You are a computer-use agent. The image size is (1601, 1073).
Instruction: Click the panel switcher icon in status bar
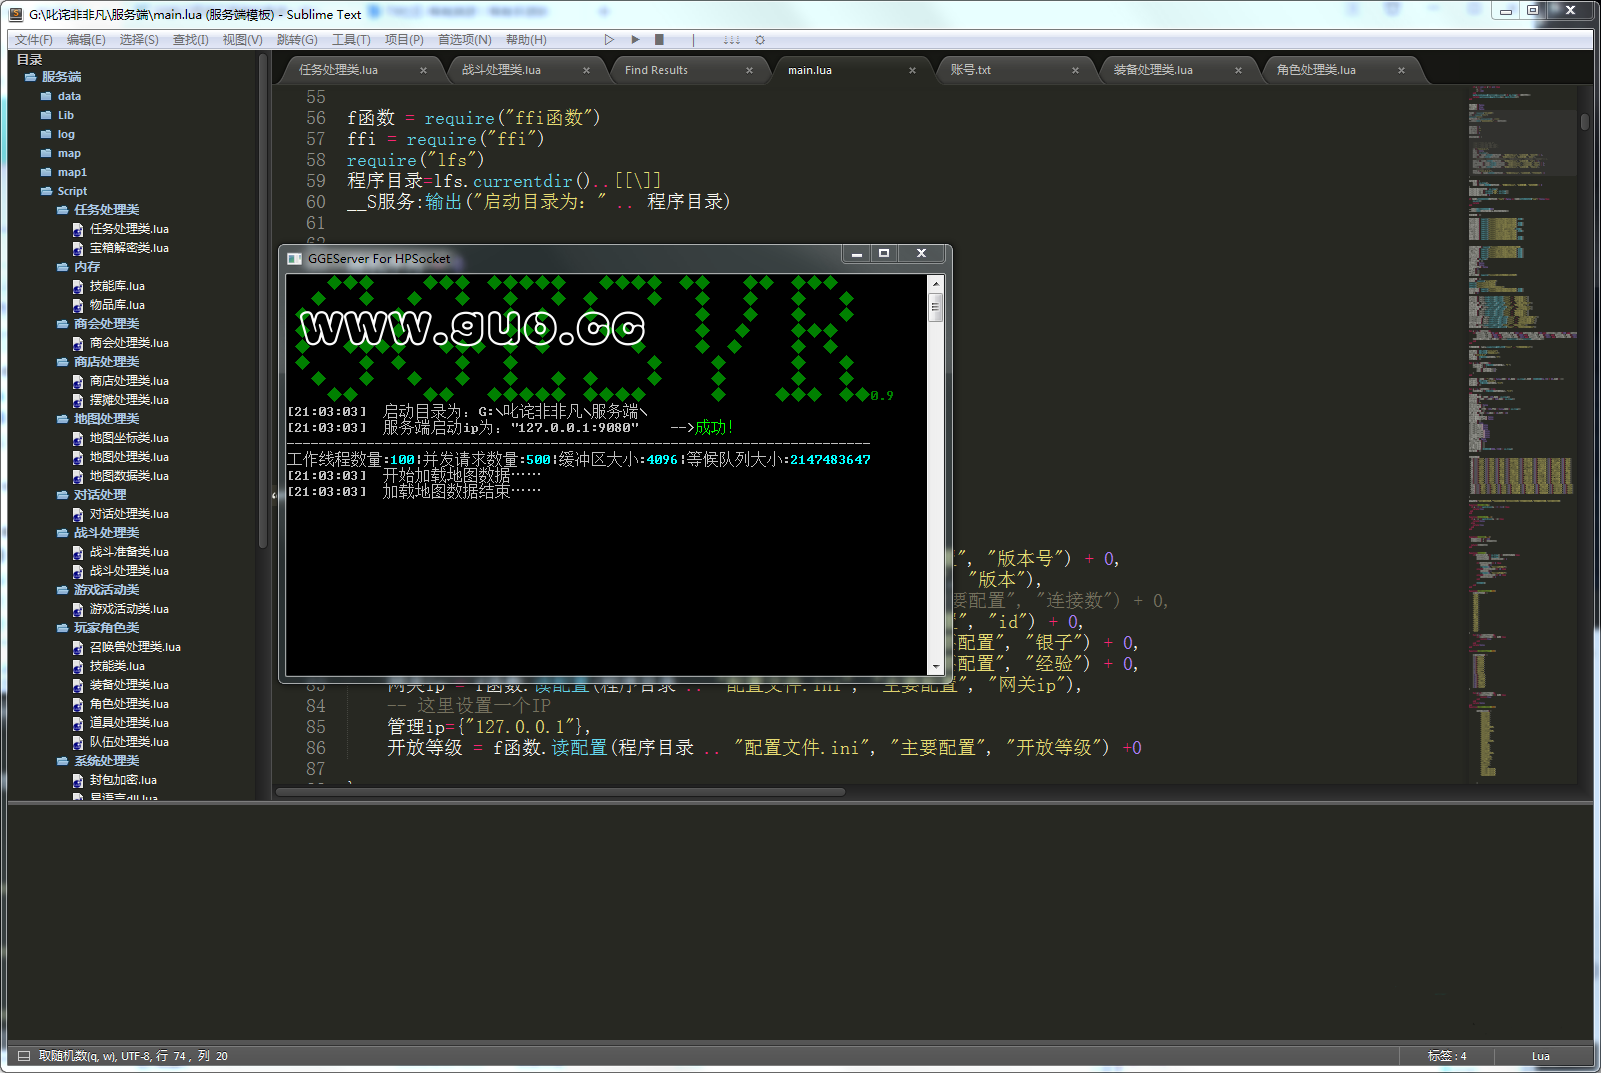click(x=24, y=1056)
